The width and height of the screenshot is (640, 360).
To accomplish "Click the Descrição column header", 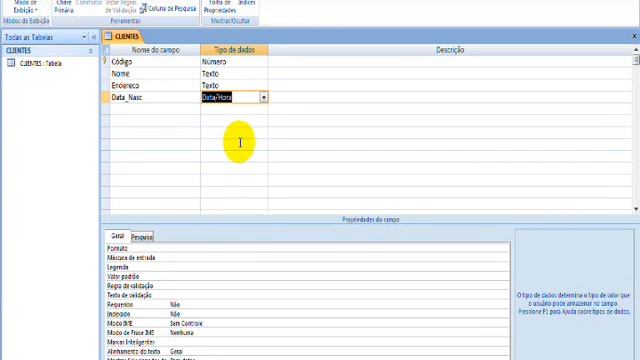I will click(x=450, y=50).
